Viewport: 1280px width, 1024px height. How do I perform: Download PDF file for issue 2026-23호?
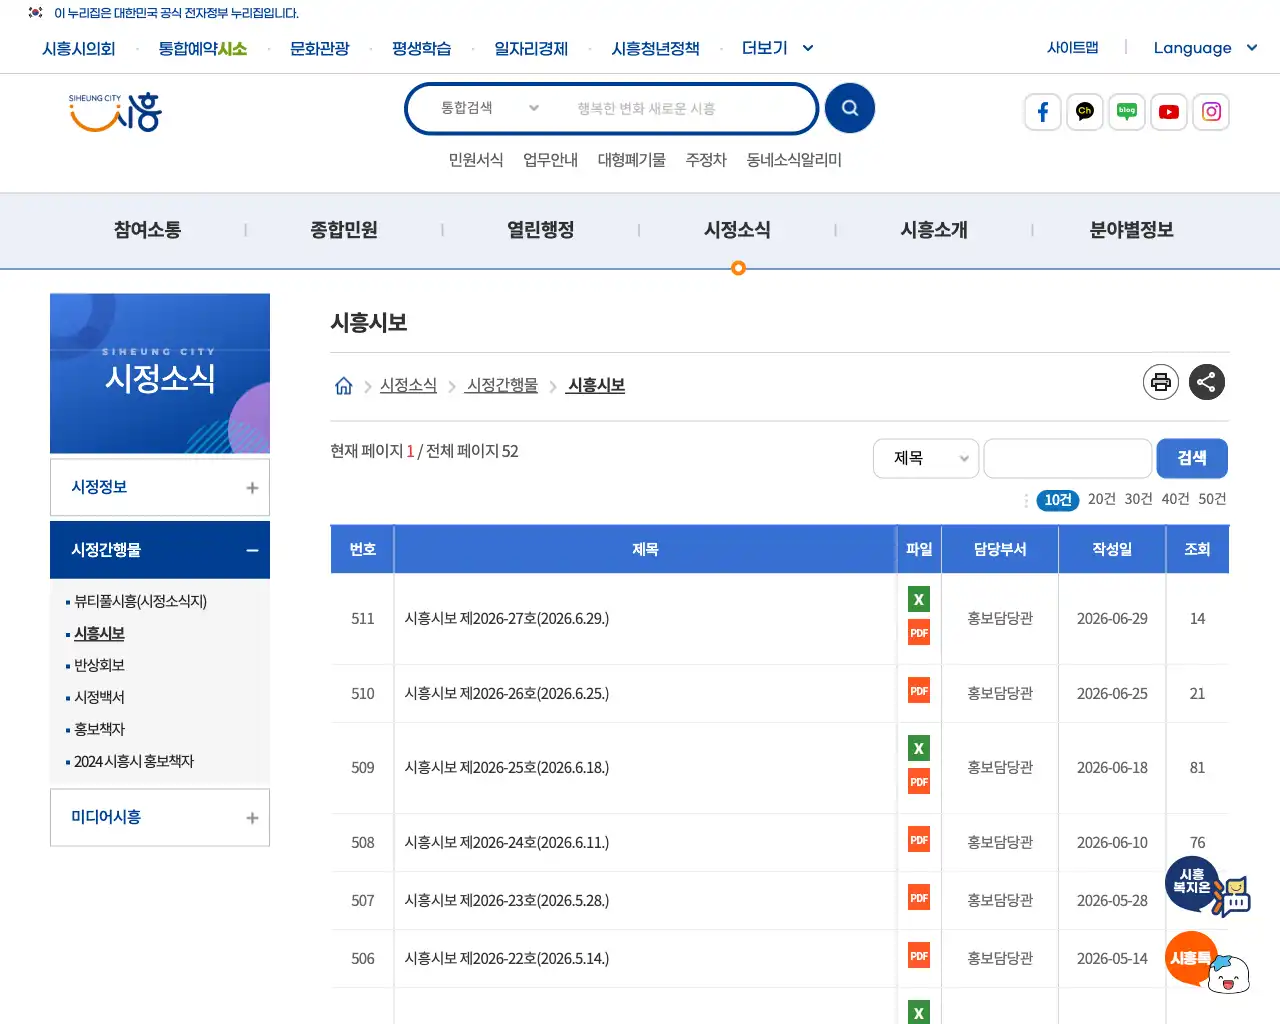tap(919, 898)
